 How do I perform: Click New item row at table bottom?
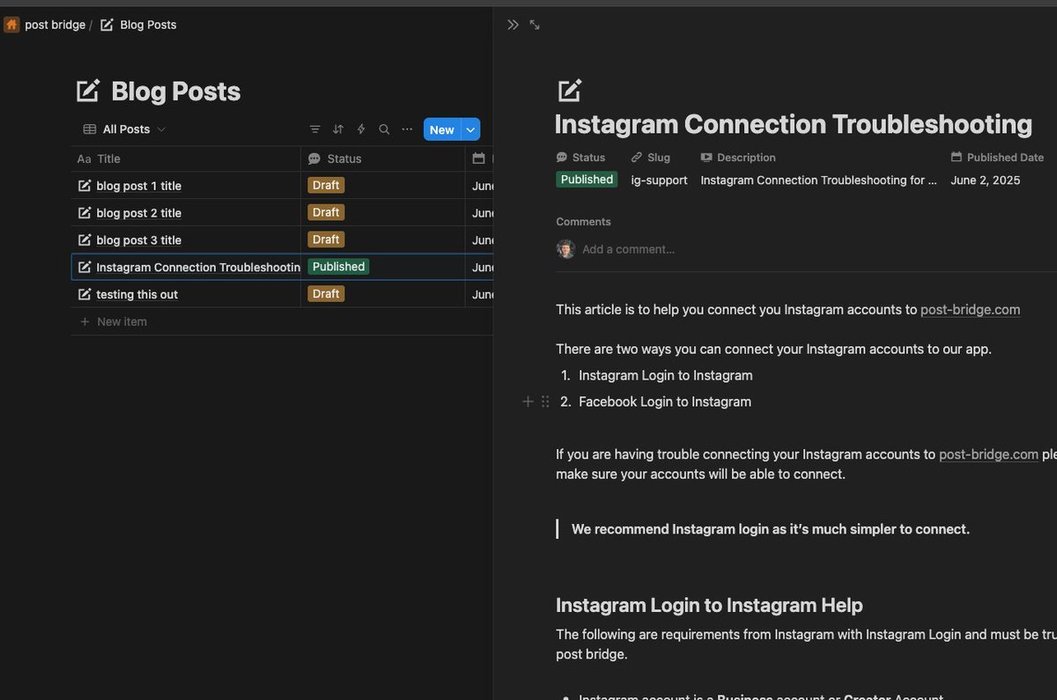point(121,322)
